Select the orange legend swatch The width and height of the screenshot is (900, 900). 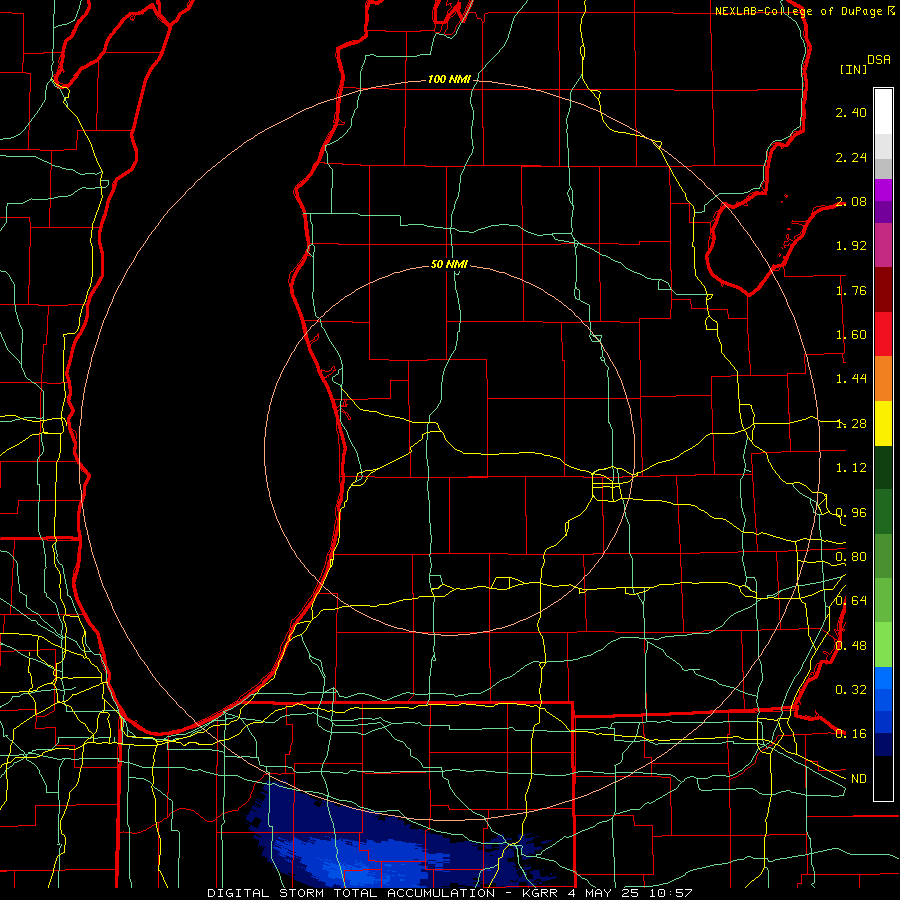coord(883,378)
